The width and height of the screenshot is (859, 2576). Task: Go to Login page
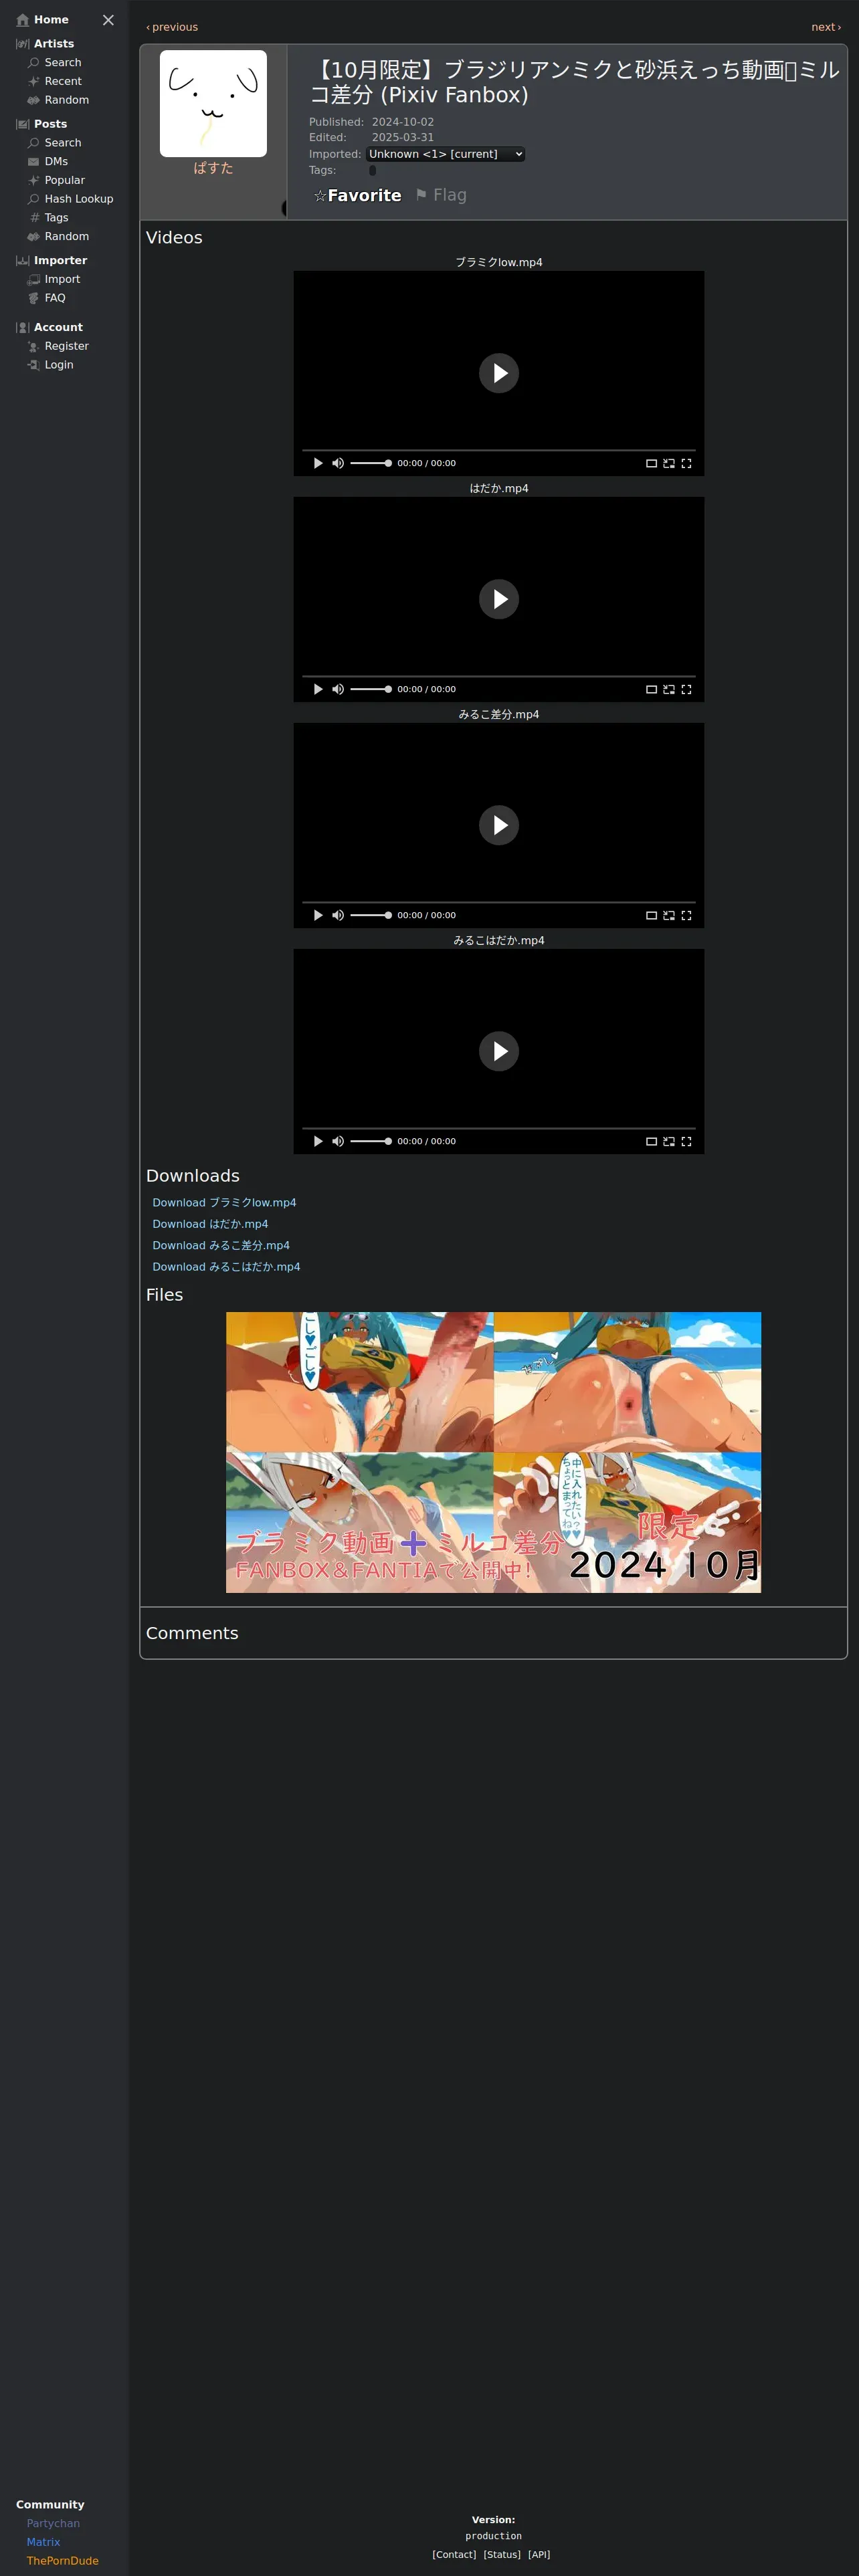(x=58, y=365)
